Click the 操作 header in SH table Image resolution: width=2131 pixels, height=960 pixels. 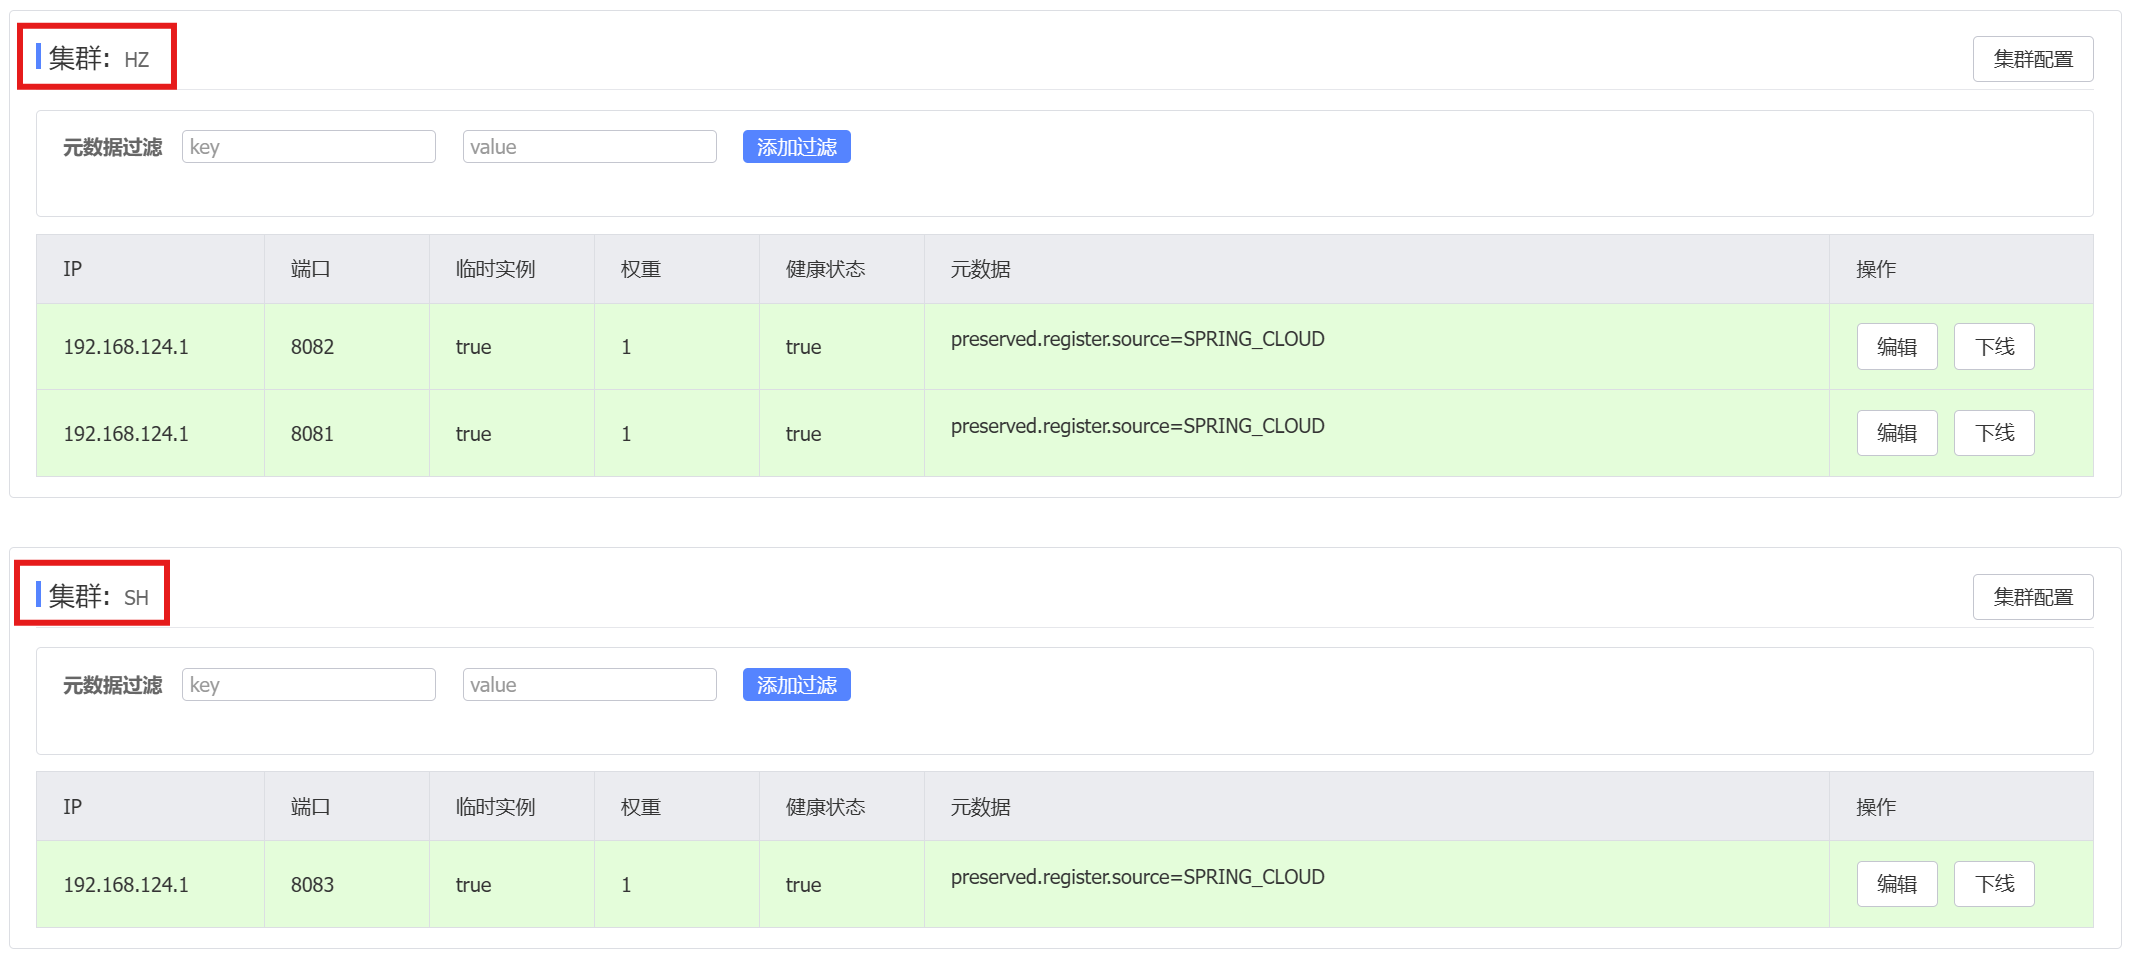[x=1876, y=807]
